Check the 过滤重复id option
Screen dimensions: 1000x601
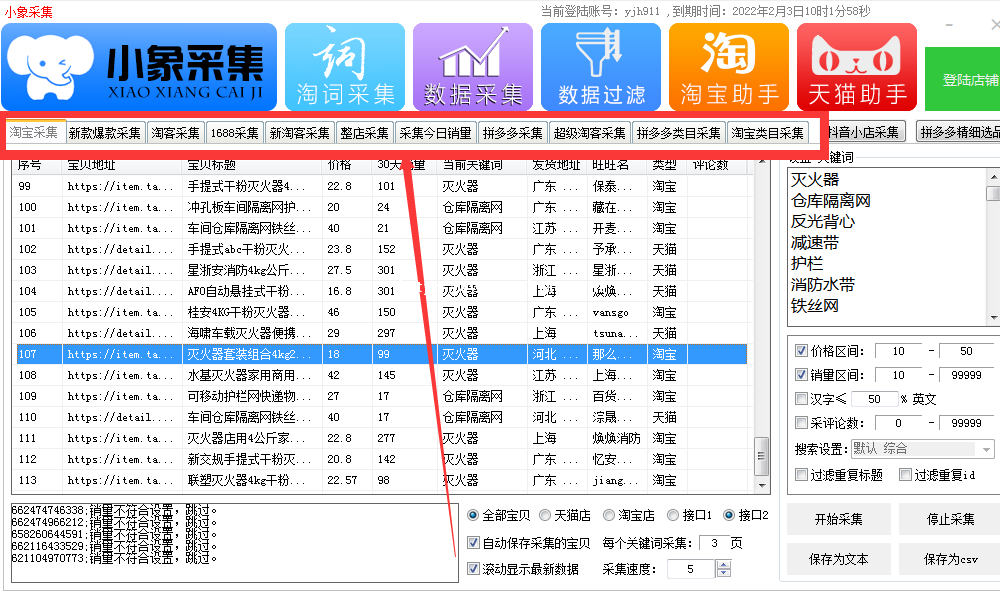[x=905, y=475]
